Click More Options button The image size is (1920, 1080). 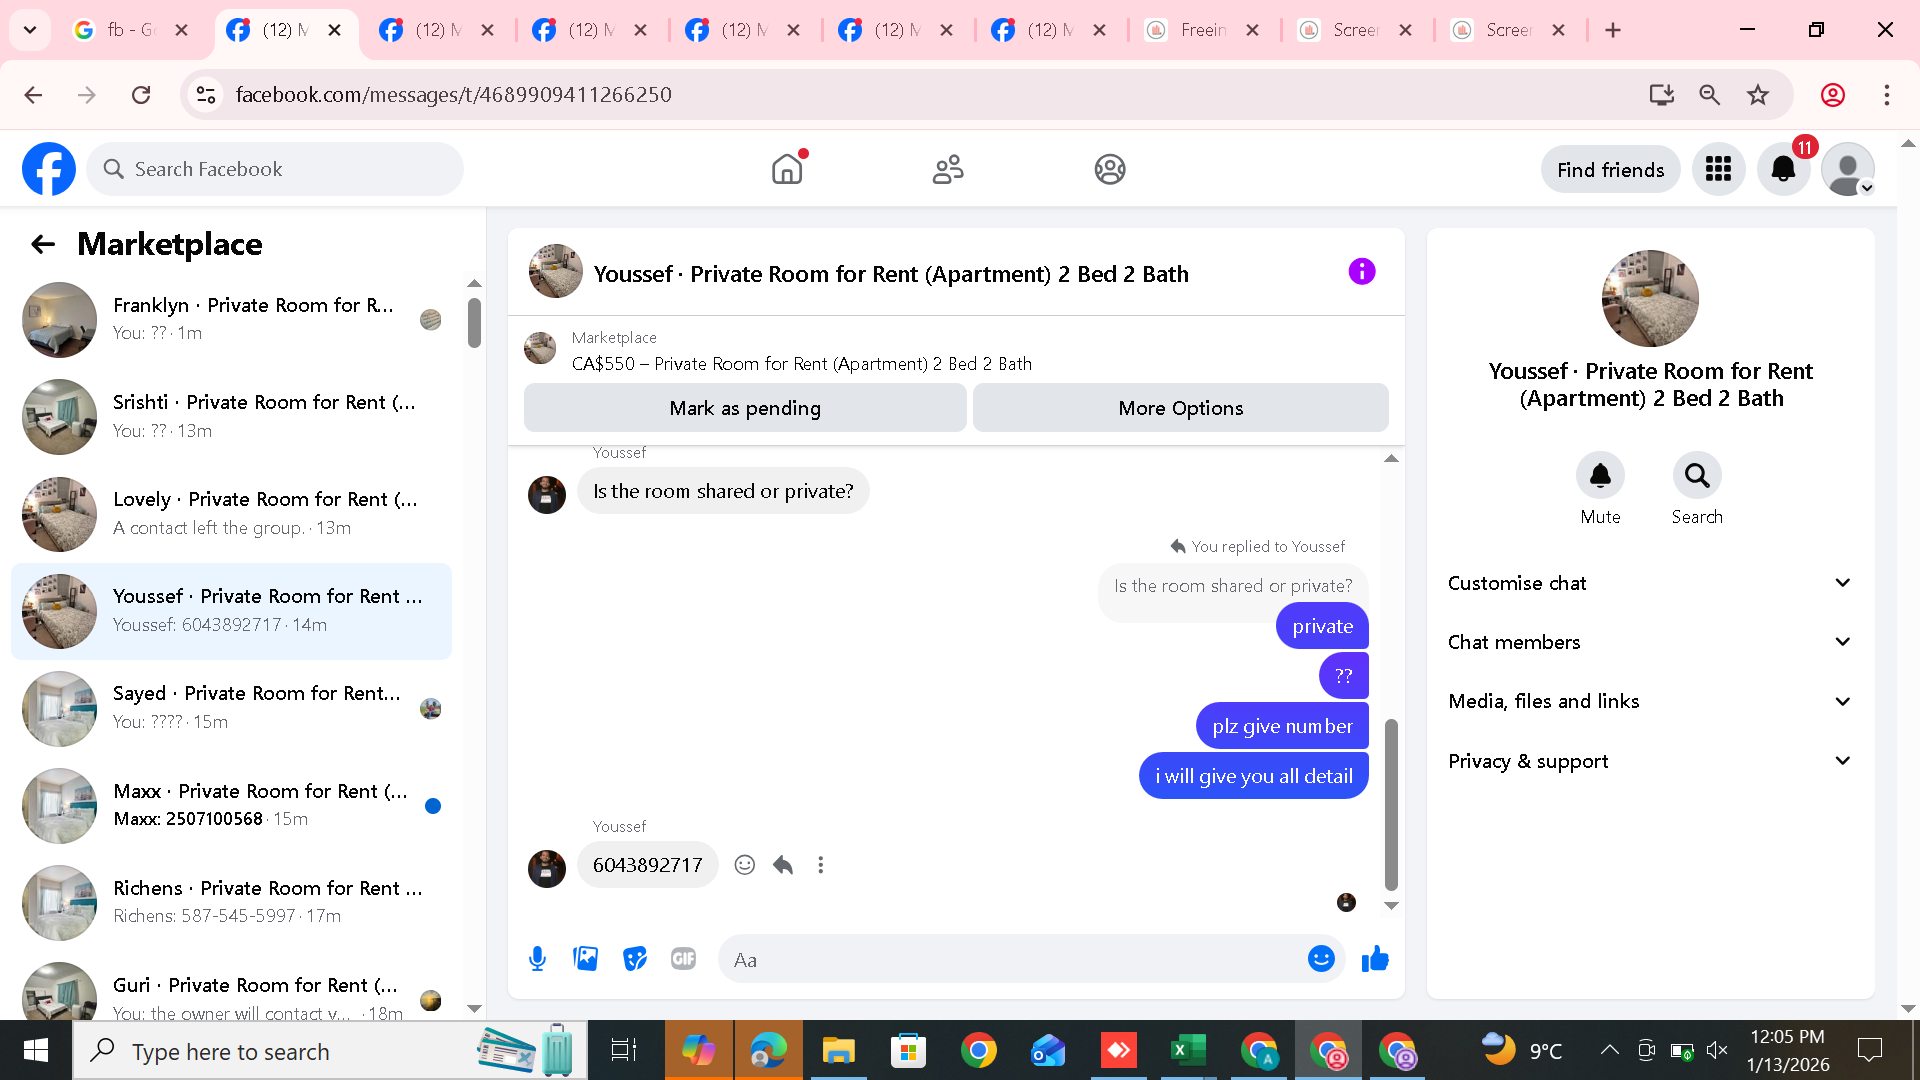coord(1180,408)
